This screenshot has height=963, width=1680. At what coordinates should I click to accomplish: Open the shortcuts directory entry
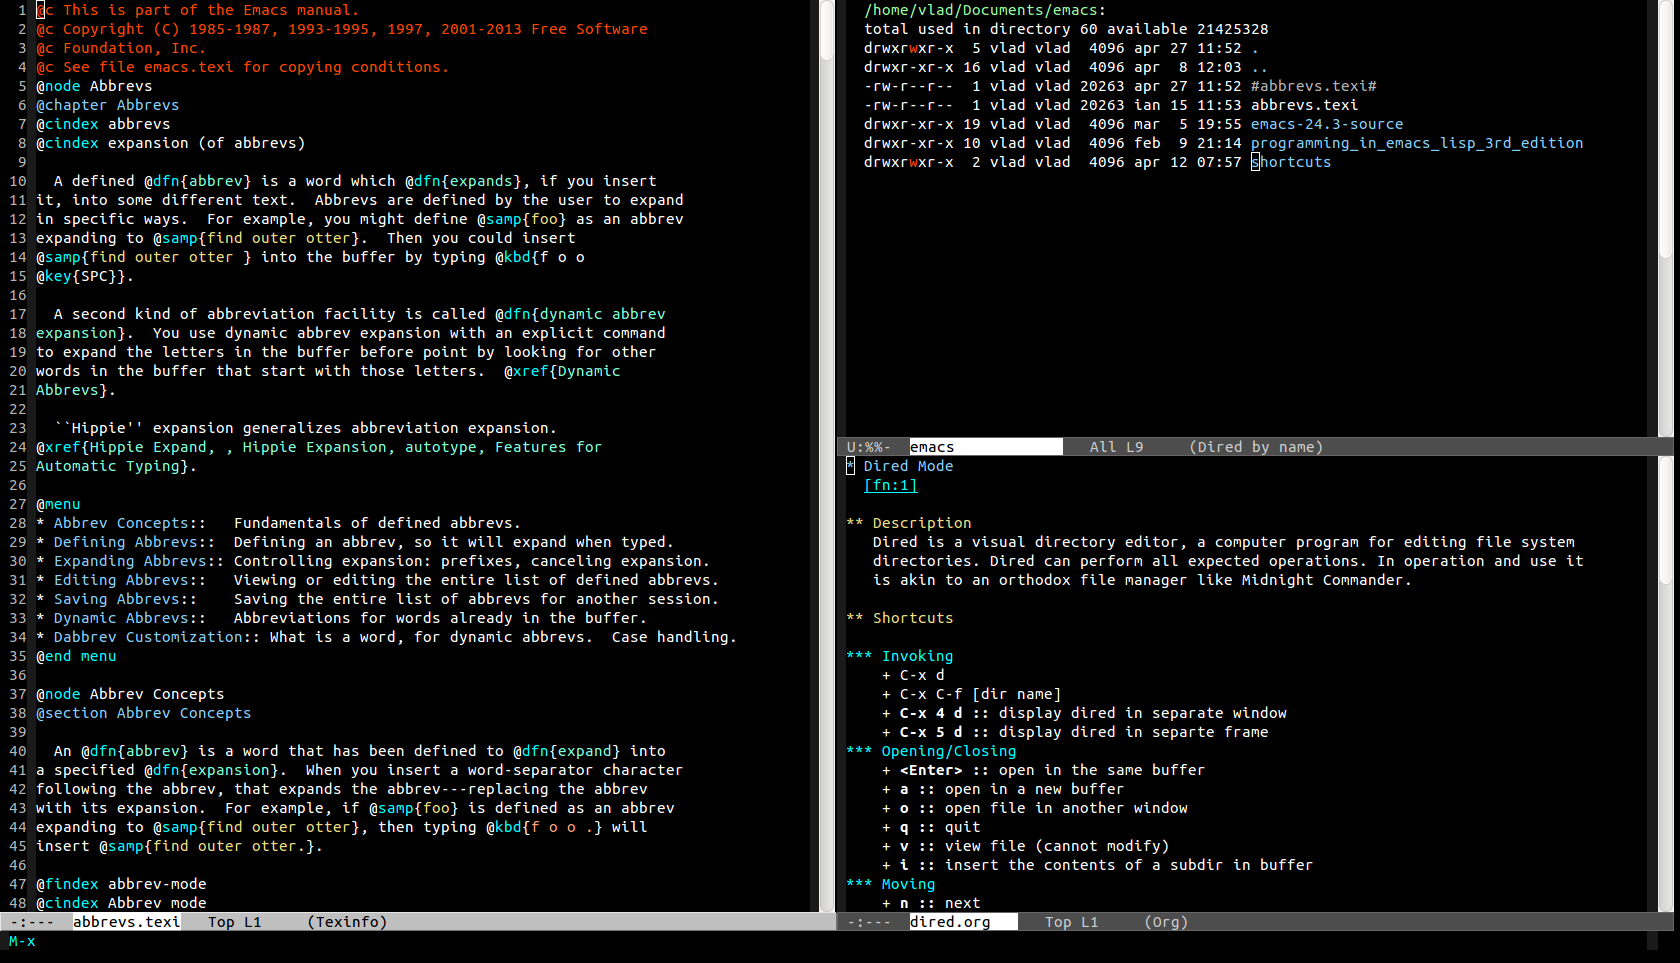tap(1290, 162)
